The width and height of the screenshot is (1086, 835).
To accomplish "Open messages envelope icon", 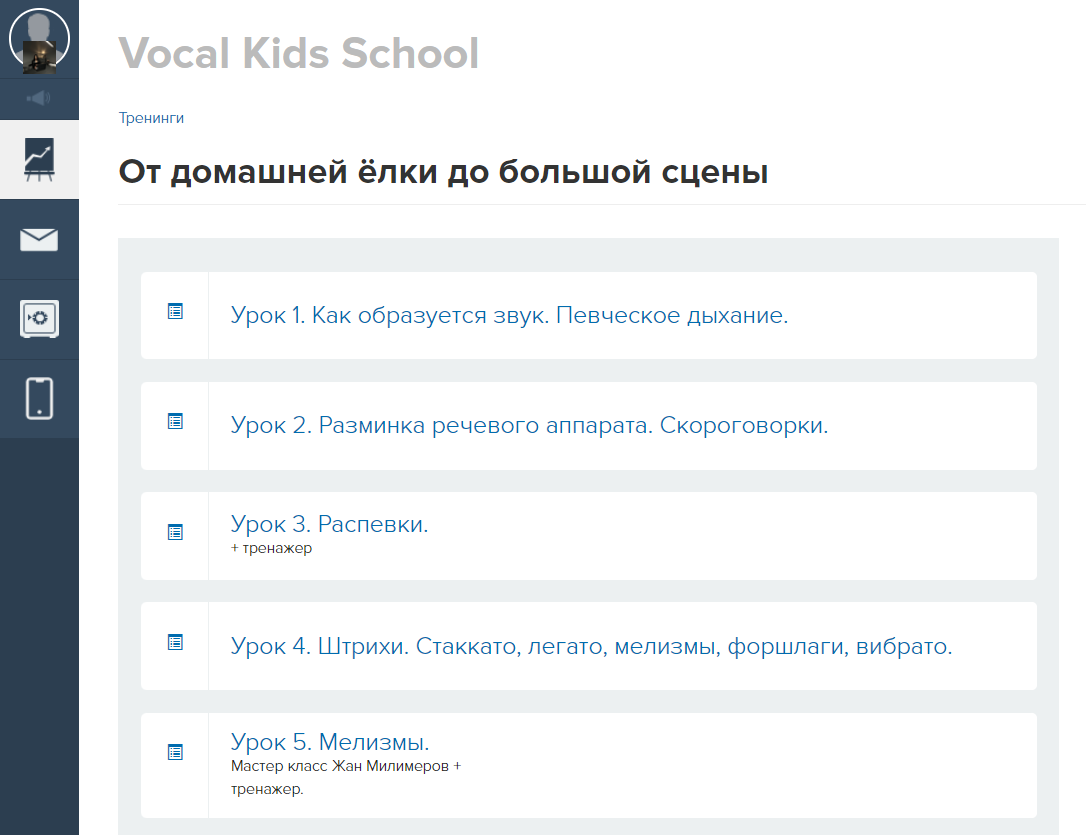I will (39, 240).
